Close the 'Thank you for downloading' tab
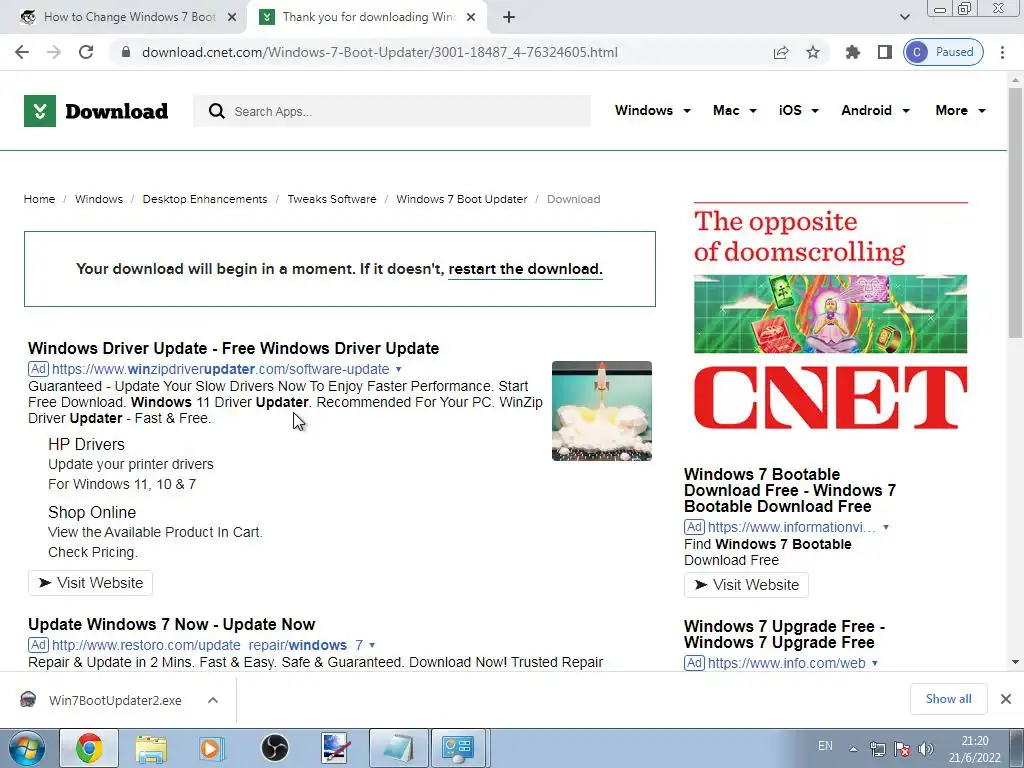The width and height of the screenshot is (1024, 768). point(471,18)
